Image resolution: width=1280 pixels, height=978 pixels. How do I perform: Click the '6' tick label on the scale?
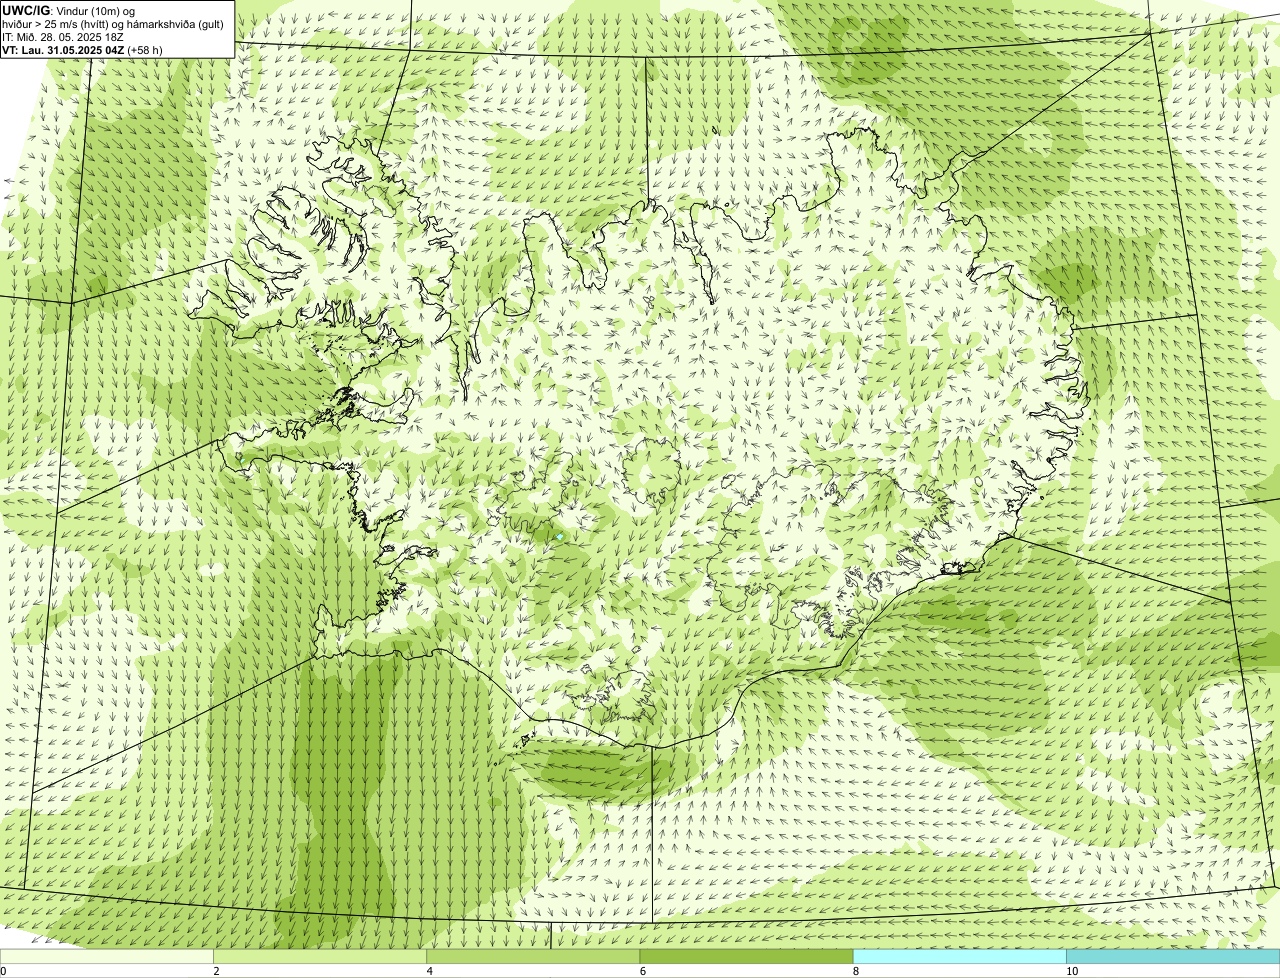click(642, 971)
